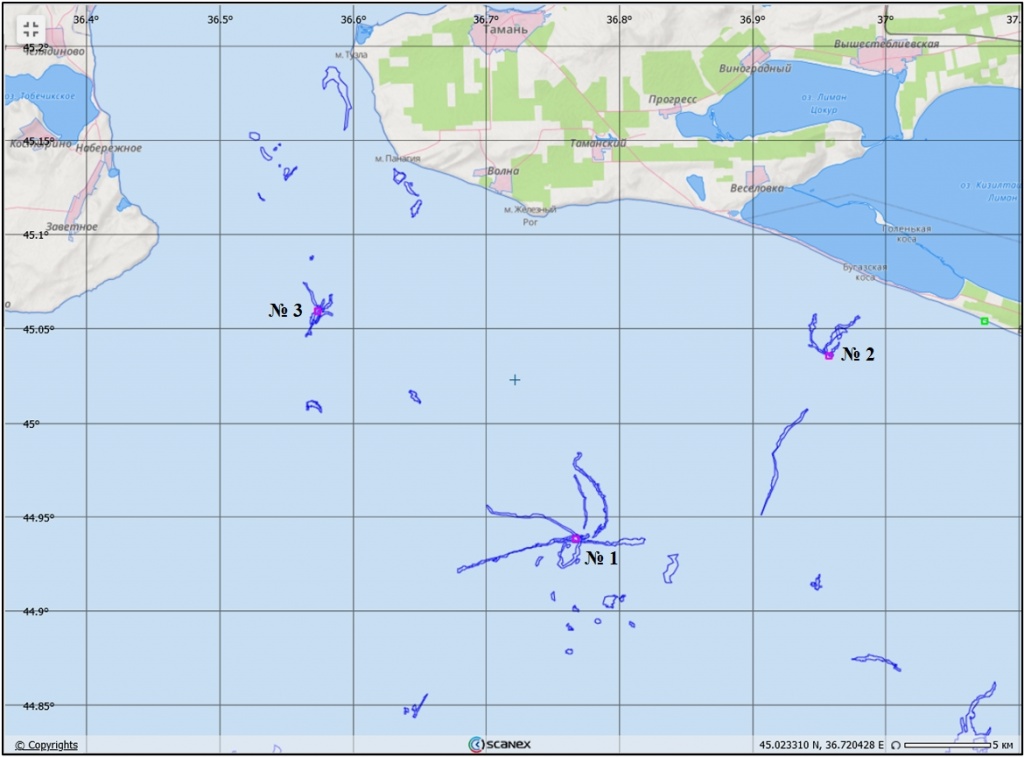Open the Copyrights link
Image resolution: width=1024 pixels, height=757 pixels.
point(46,745)
